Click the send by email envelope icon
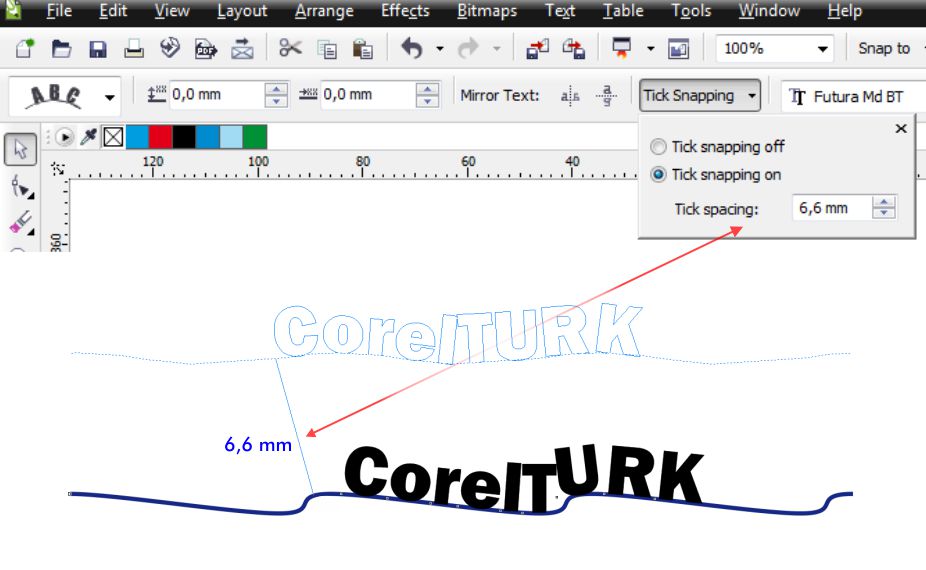 click(x=242, y=48)
